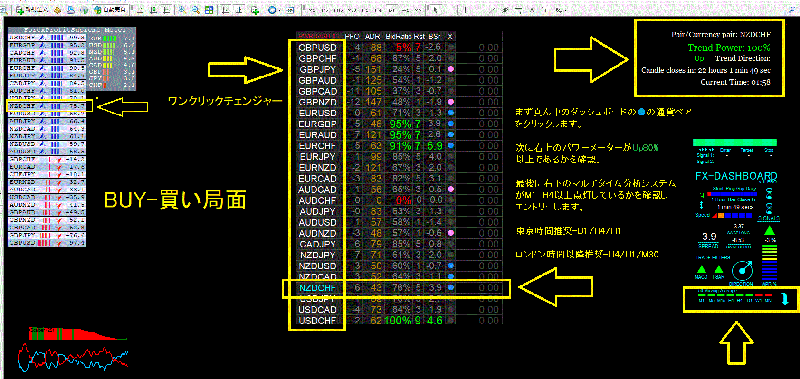Toggle the AutoTrading button in the toolbar

point(110,10)
